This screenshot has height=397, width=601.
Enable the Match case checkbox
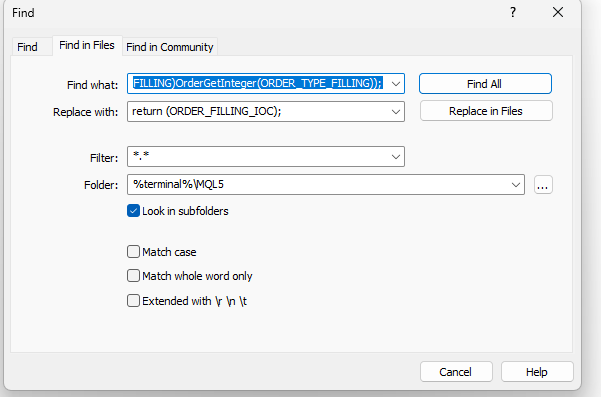pos(133,252)
